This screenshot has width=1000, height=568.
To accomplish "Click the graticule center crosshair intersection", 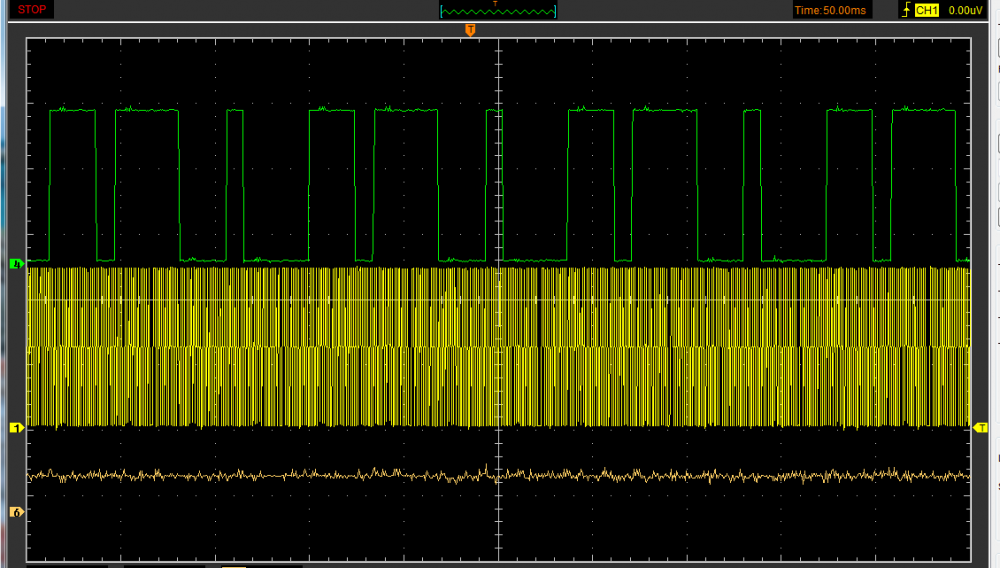I will pyautogui.click(x=498, y=299).
